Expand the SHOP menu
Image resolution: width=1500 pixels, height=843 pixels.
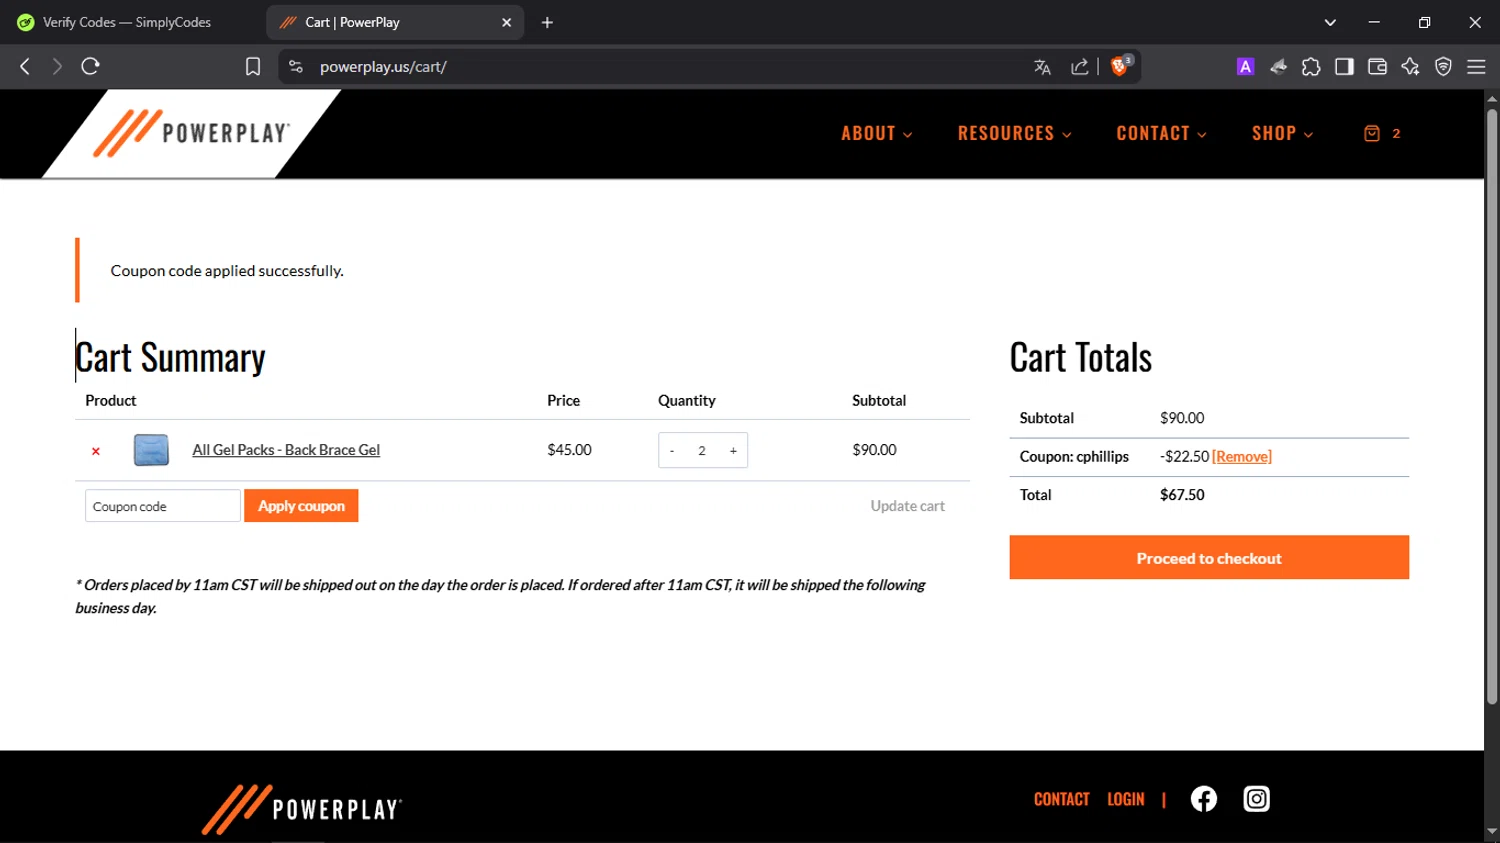[1282, 133]
